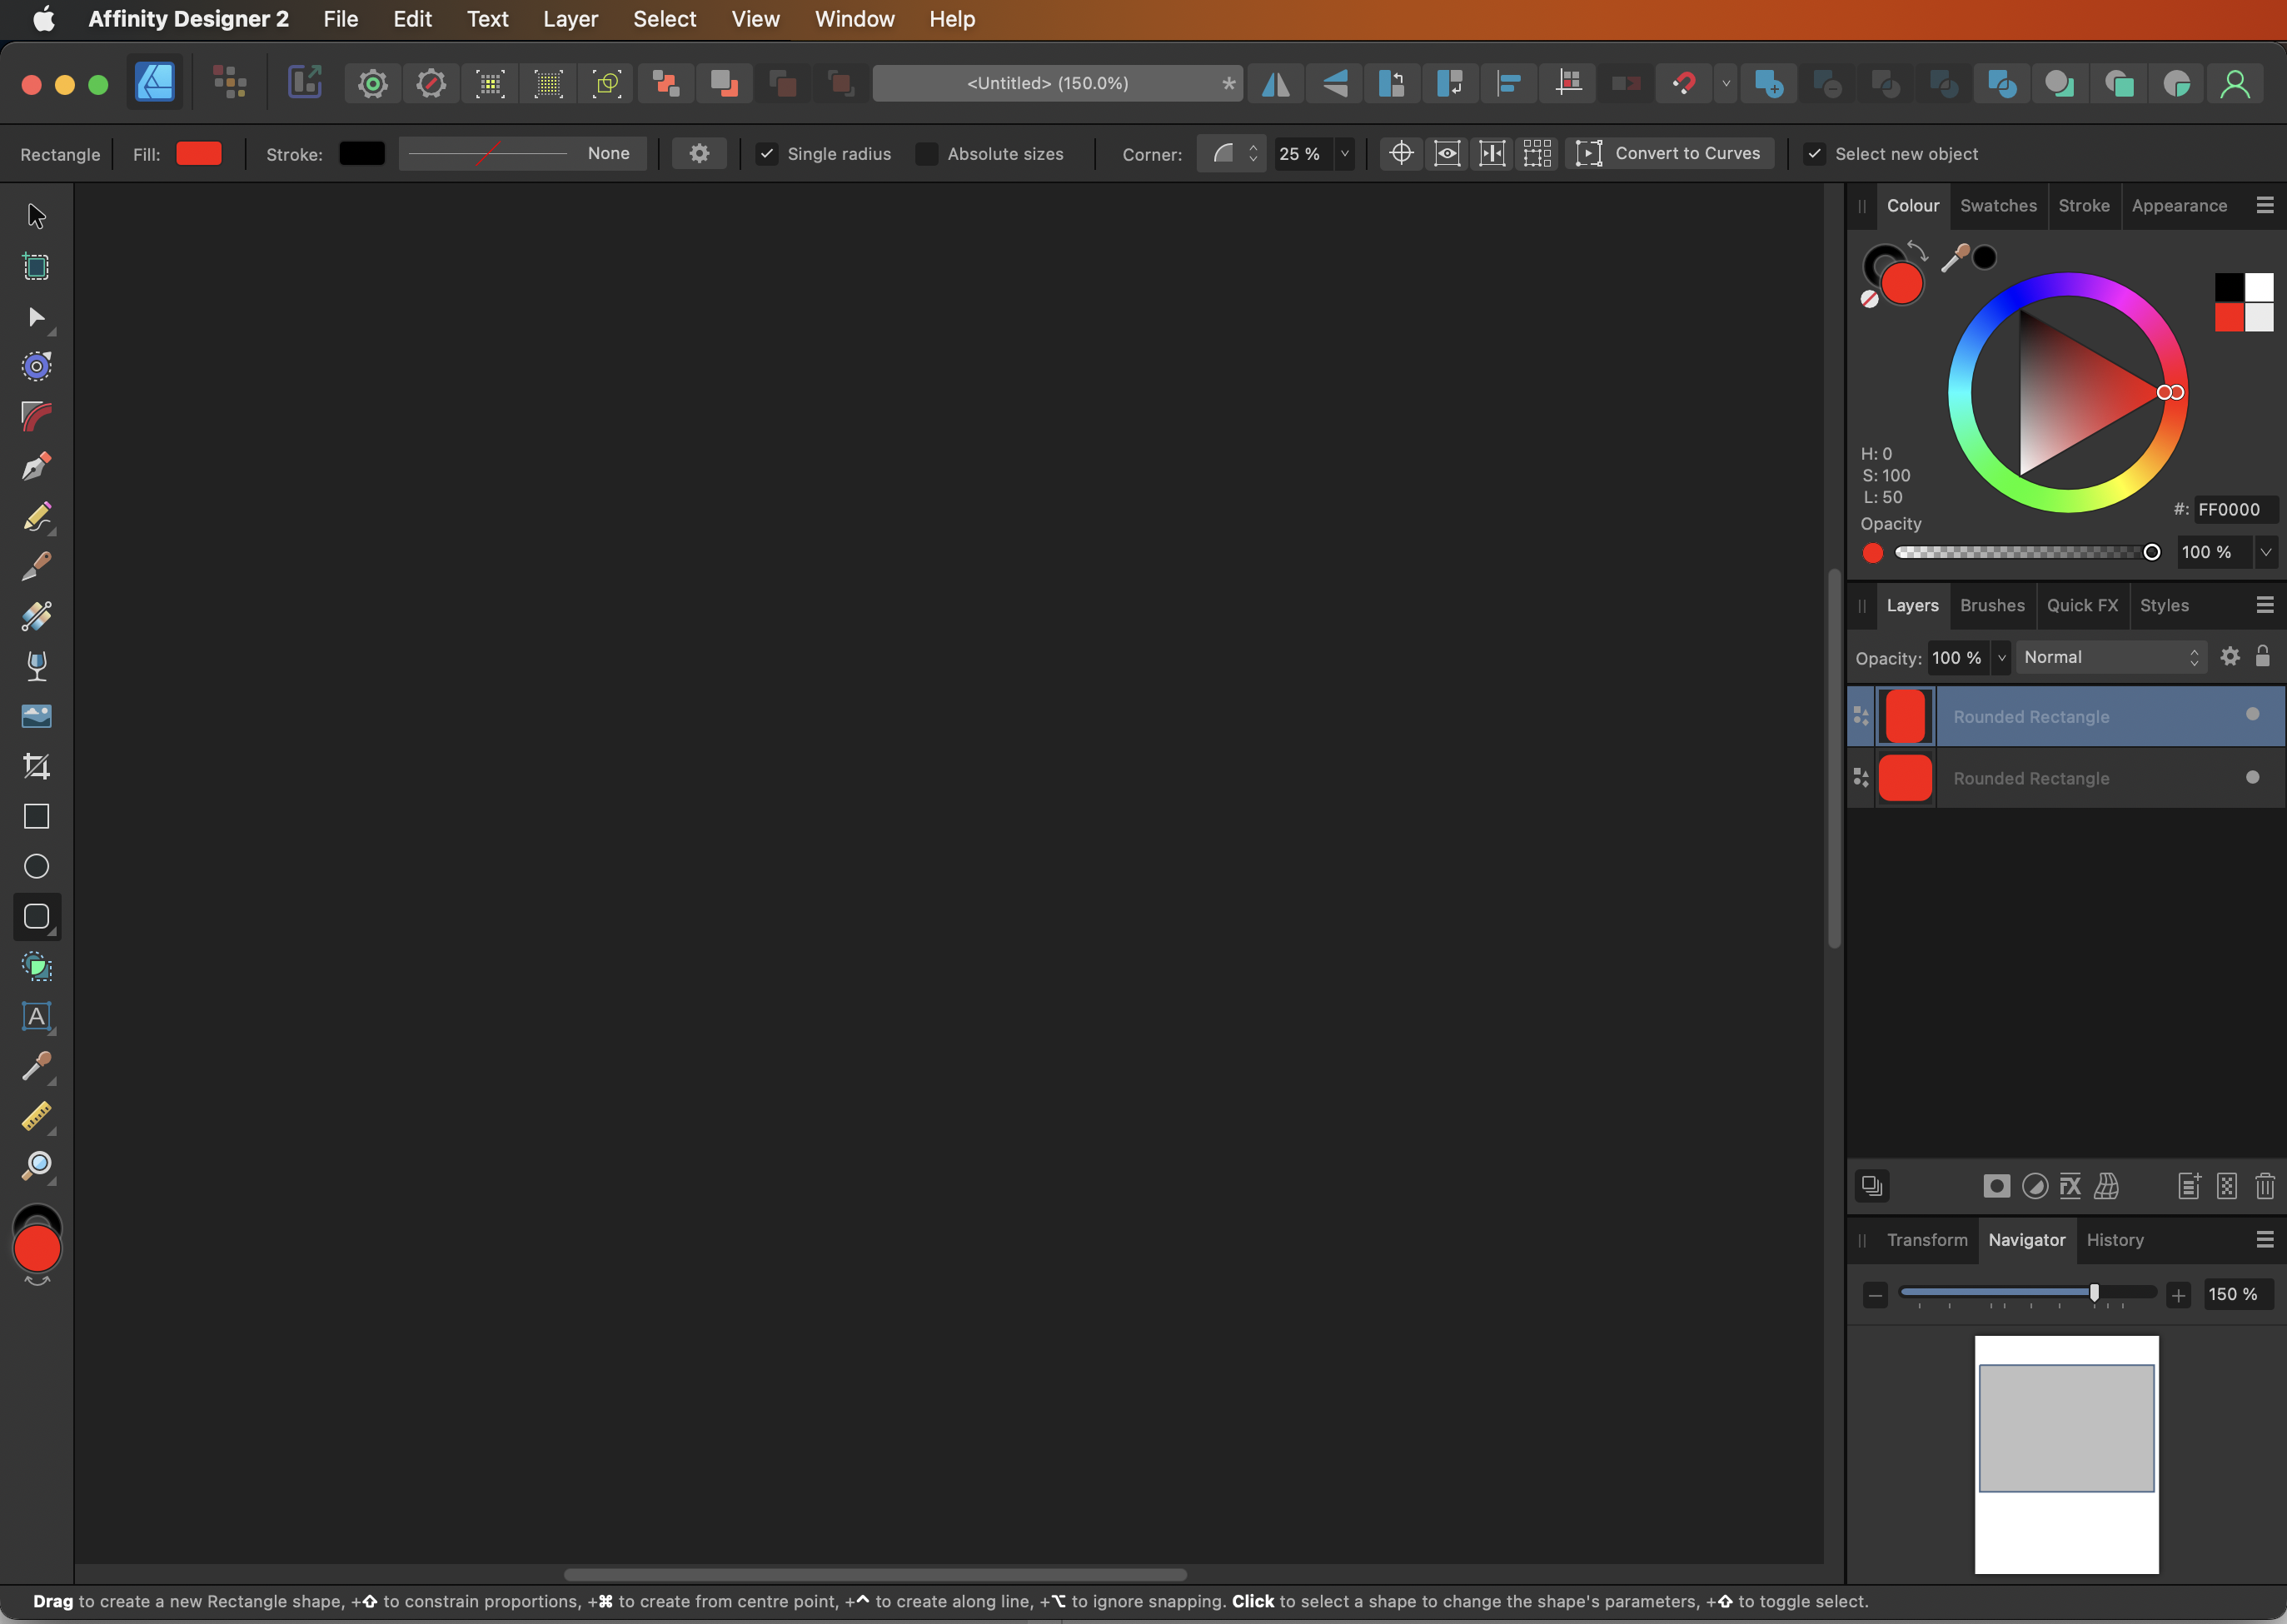Select the Colour Picker eyedropper tool
The height and width of the screenshot is (1624, 2287).
tap(36, 1066)
